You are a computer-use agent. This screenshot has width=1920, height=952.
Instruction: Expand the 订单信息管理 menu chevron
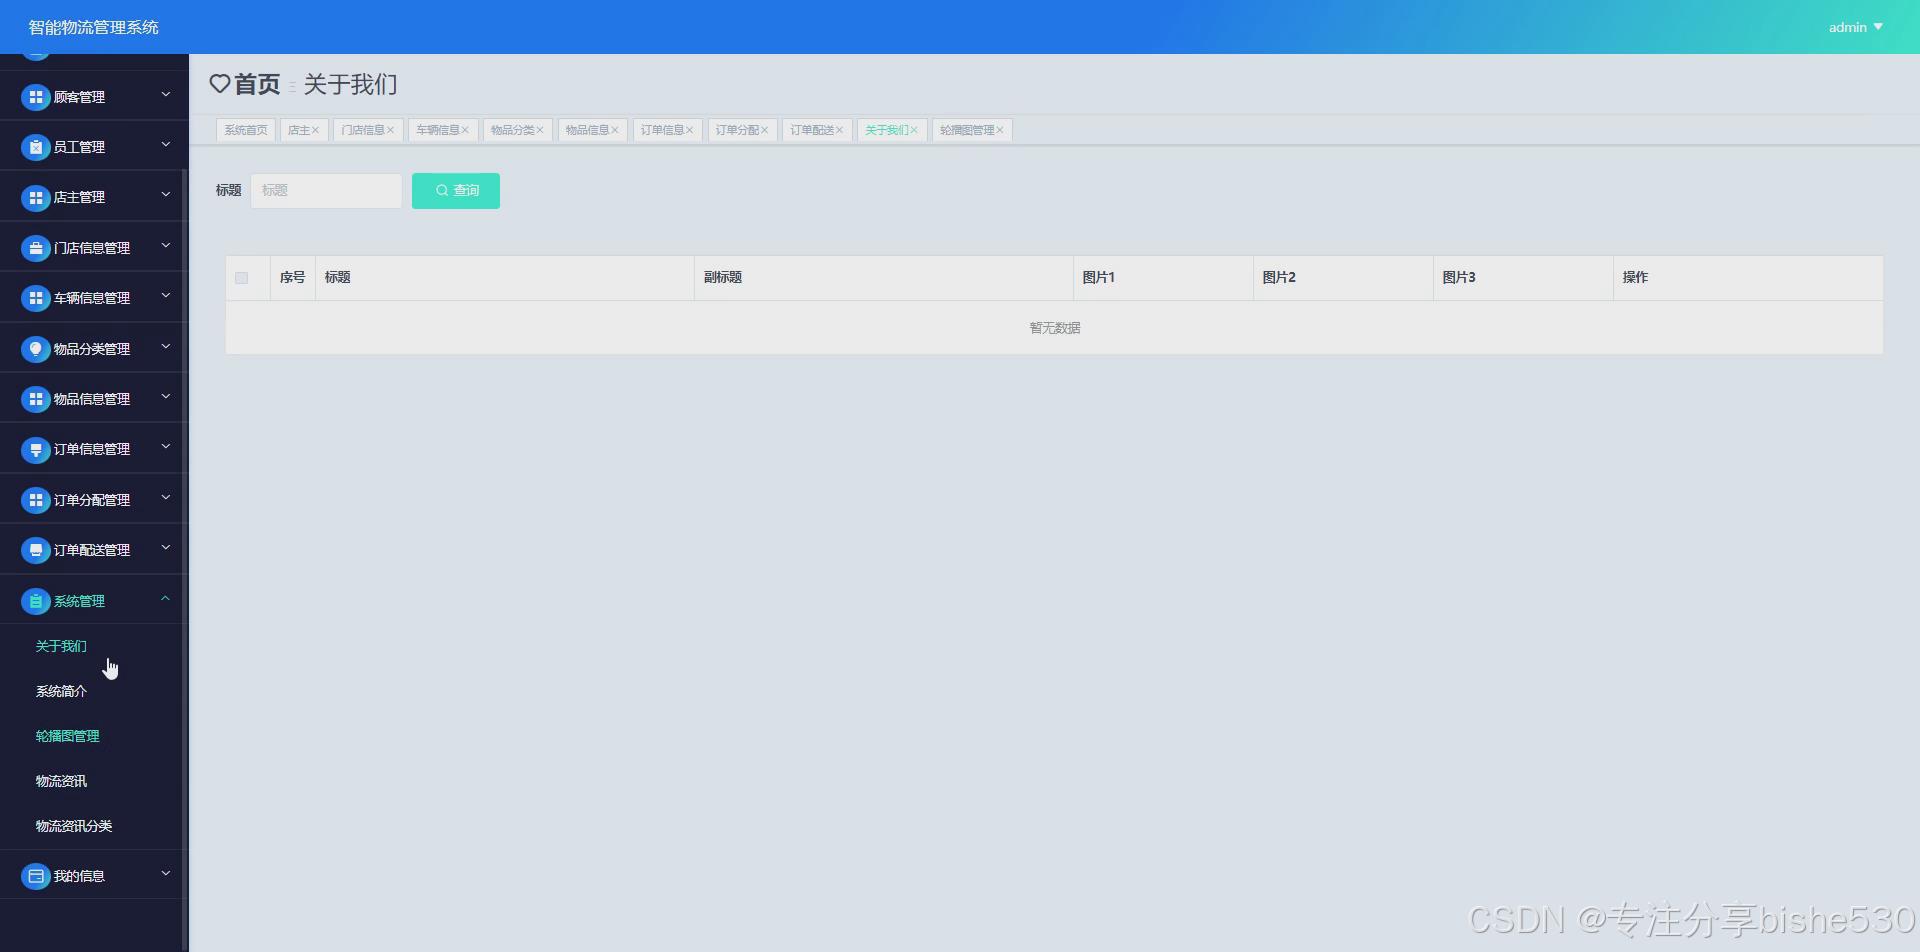point(166,447)
